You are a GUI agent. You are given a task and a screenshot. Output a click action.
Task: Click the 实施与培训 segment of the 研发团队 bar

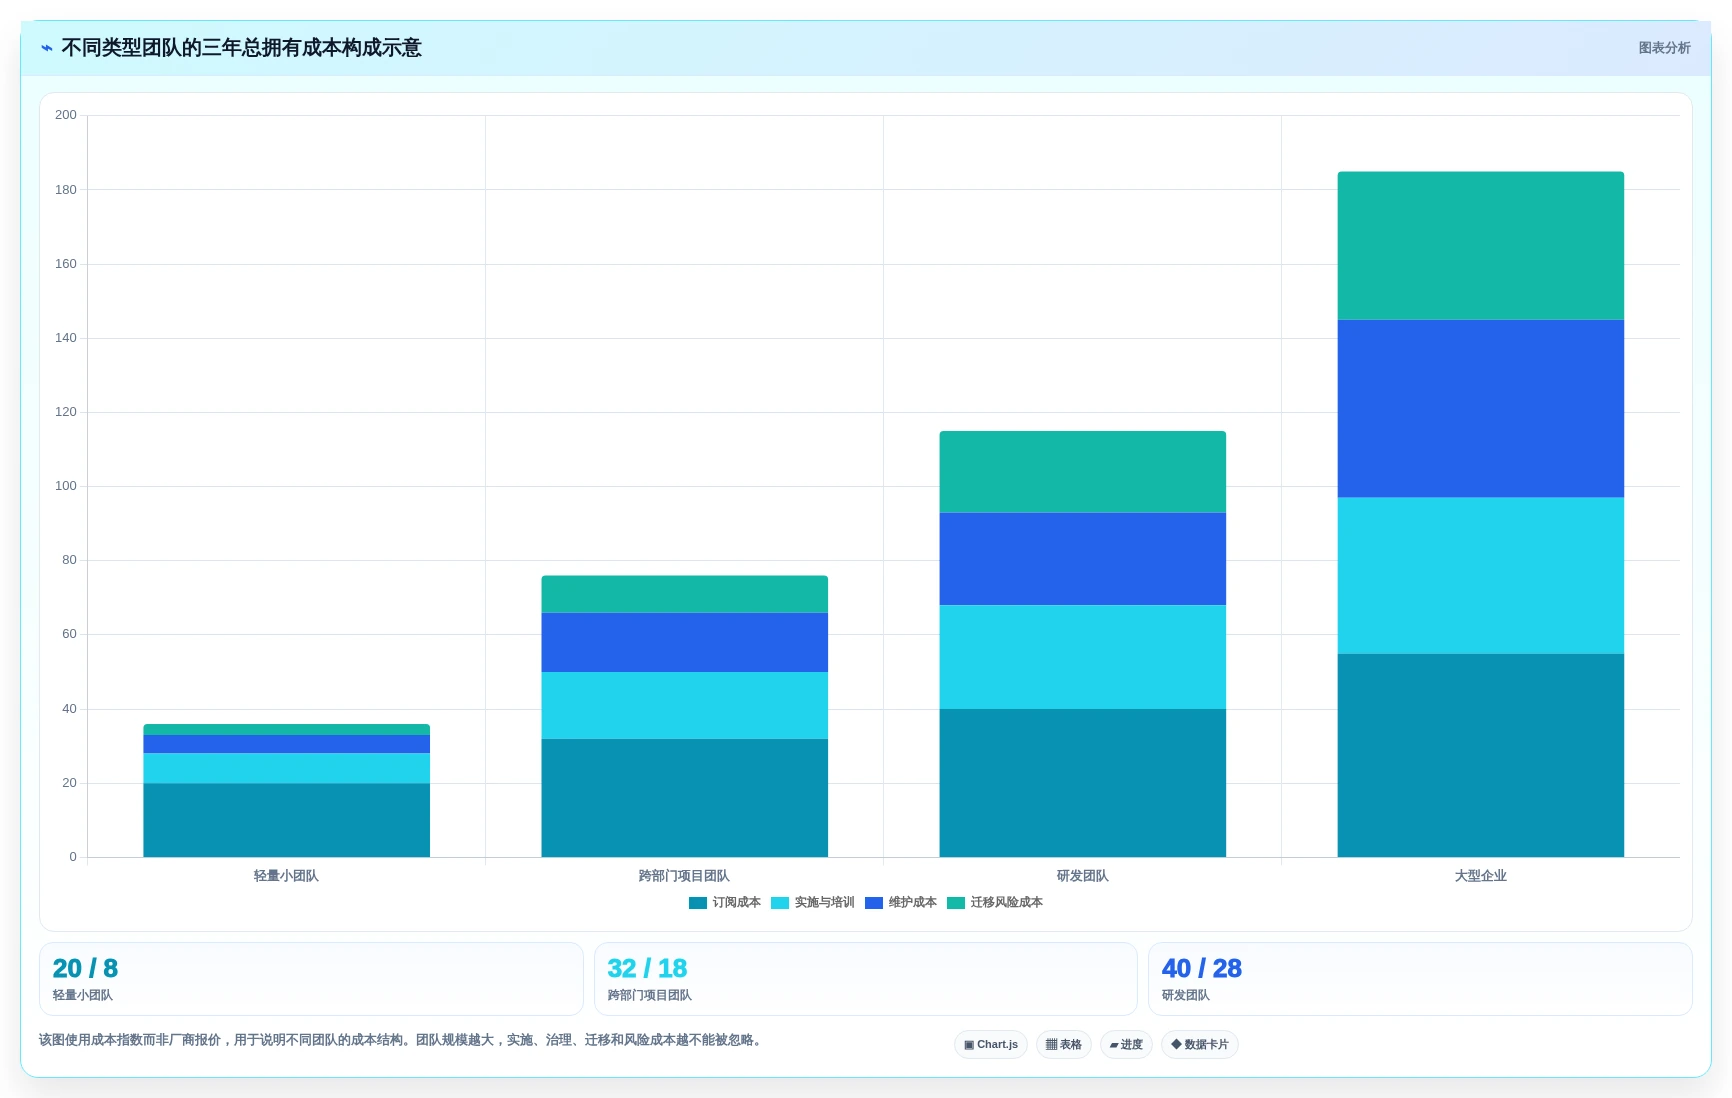[x=1083, y=657]
